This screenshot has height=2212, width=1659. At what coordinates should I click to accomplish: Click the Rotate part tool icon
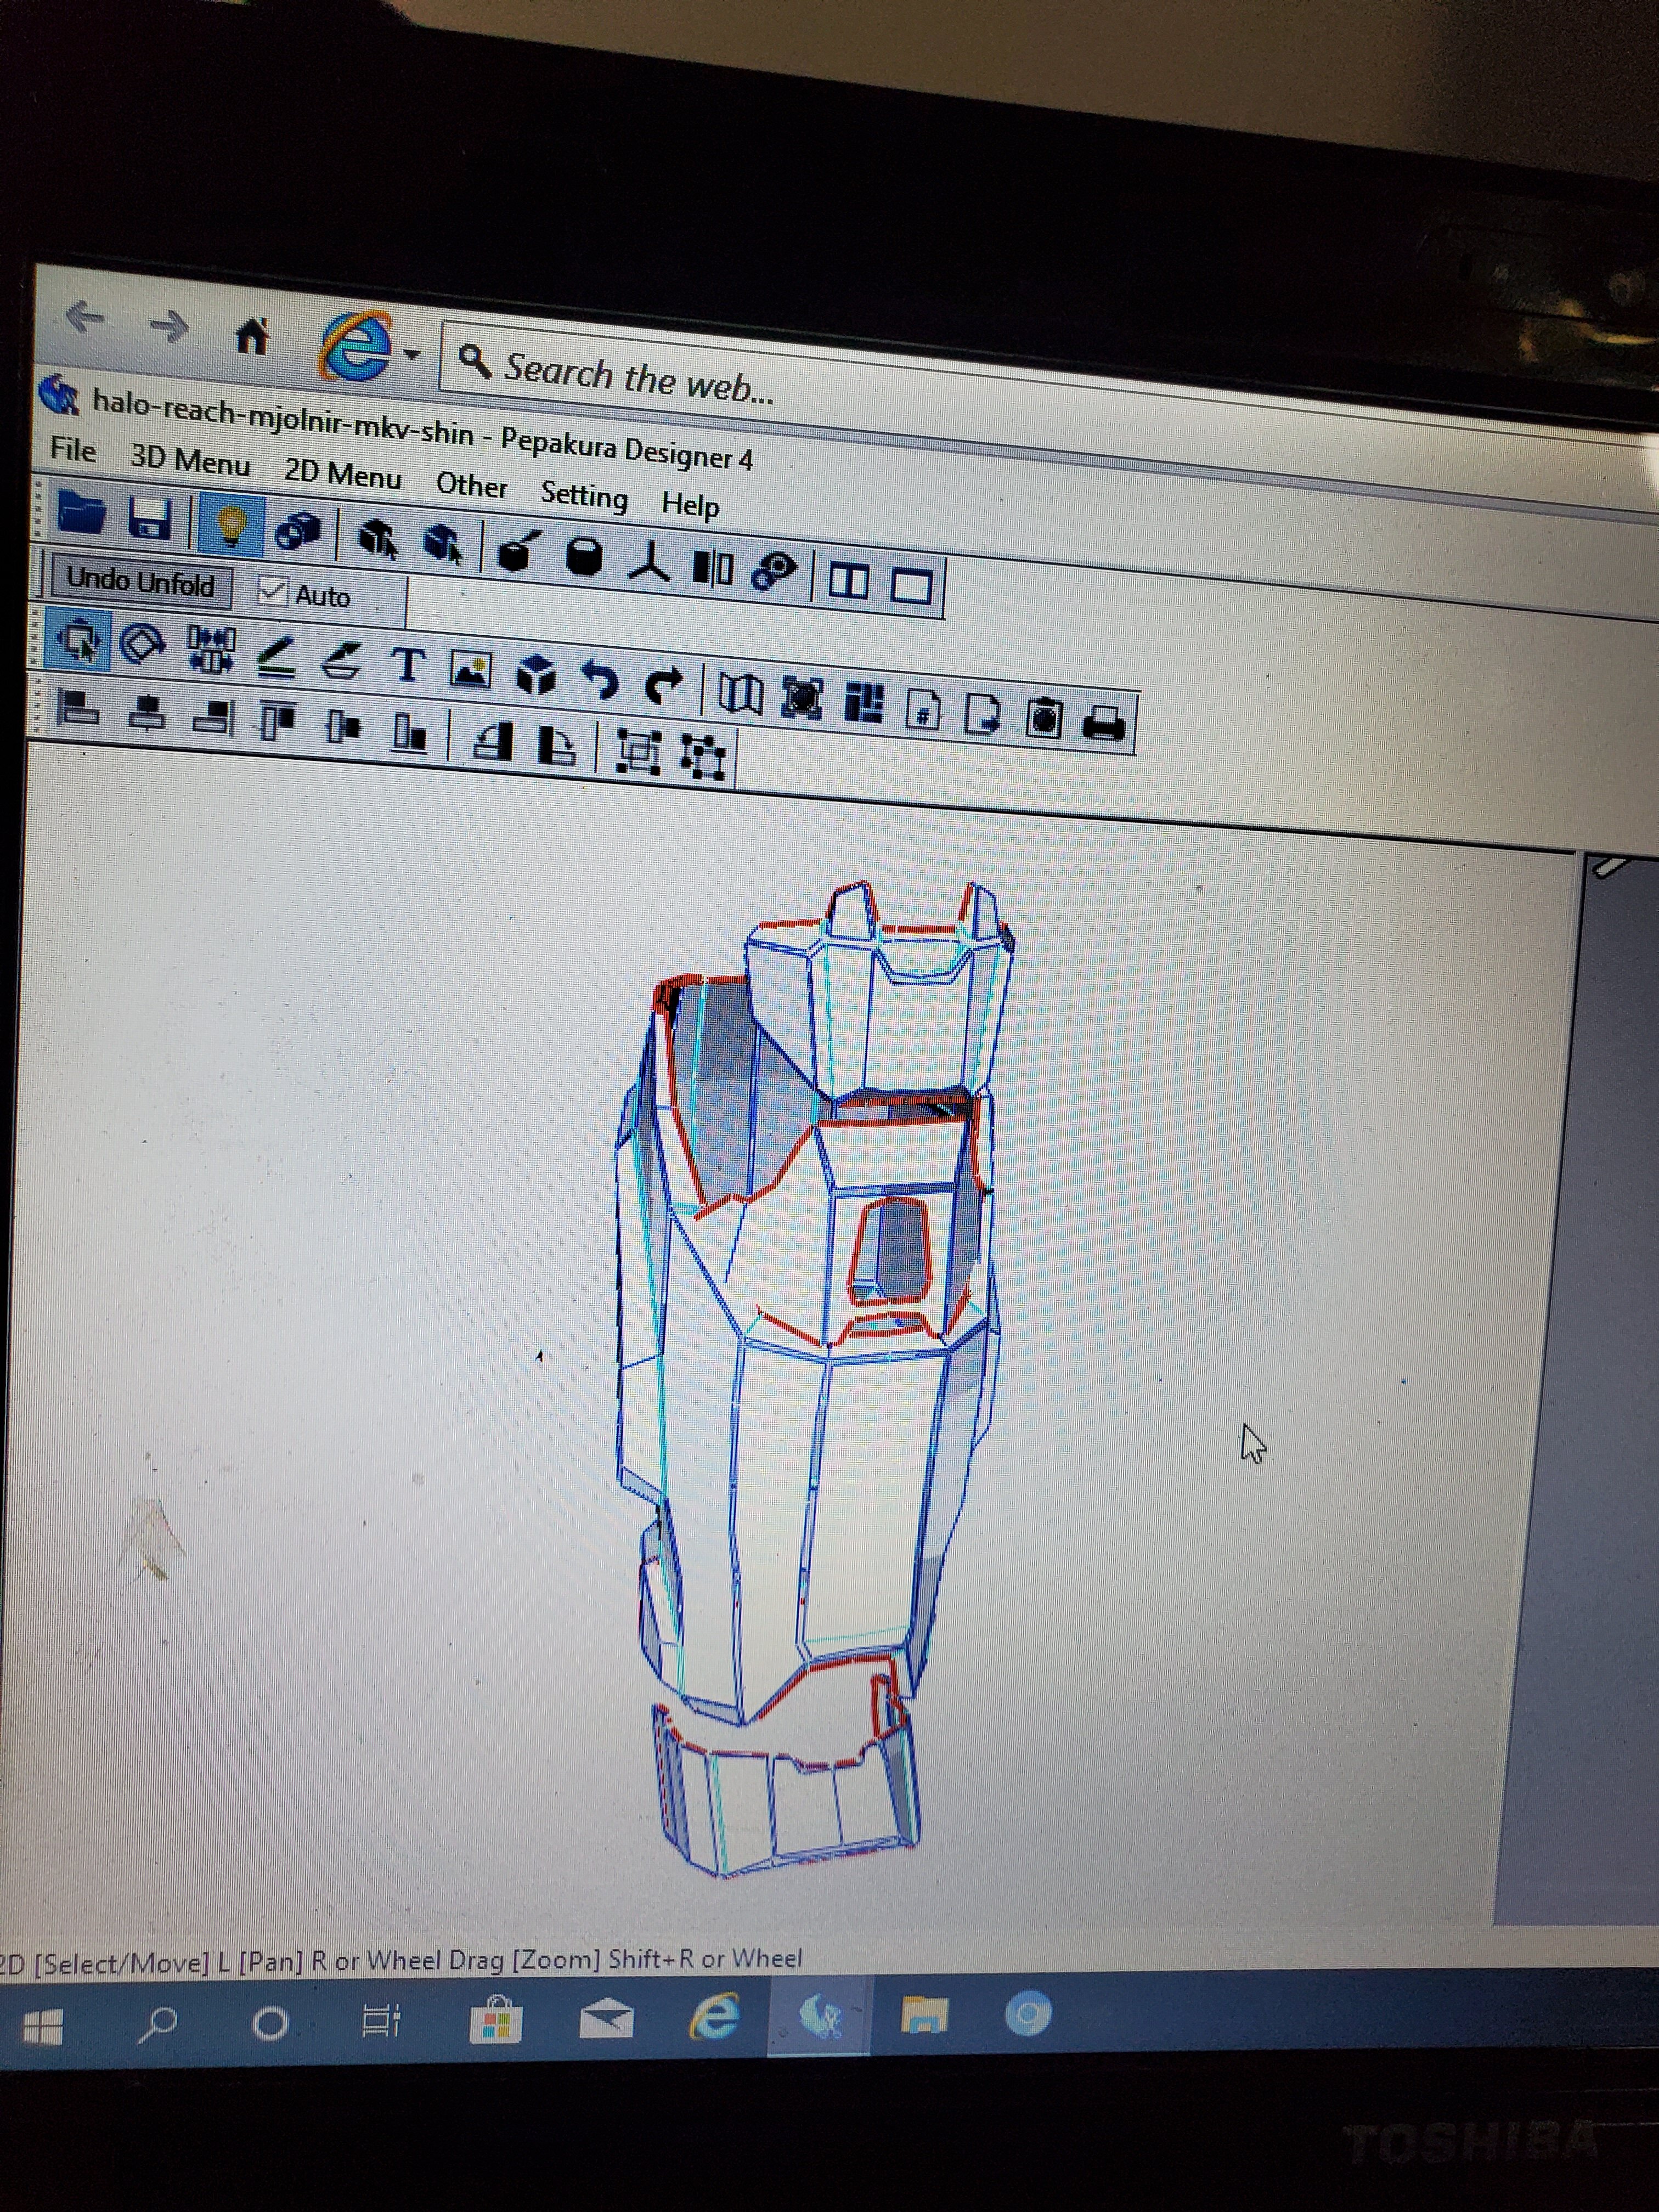pyautogui.click(x=142, y=642)
